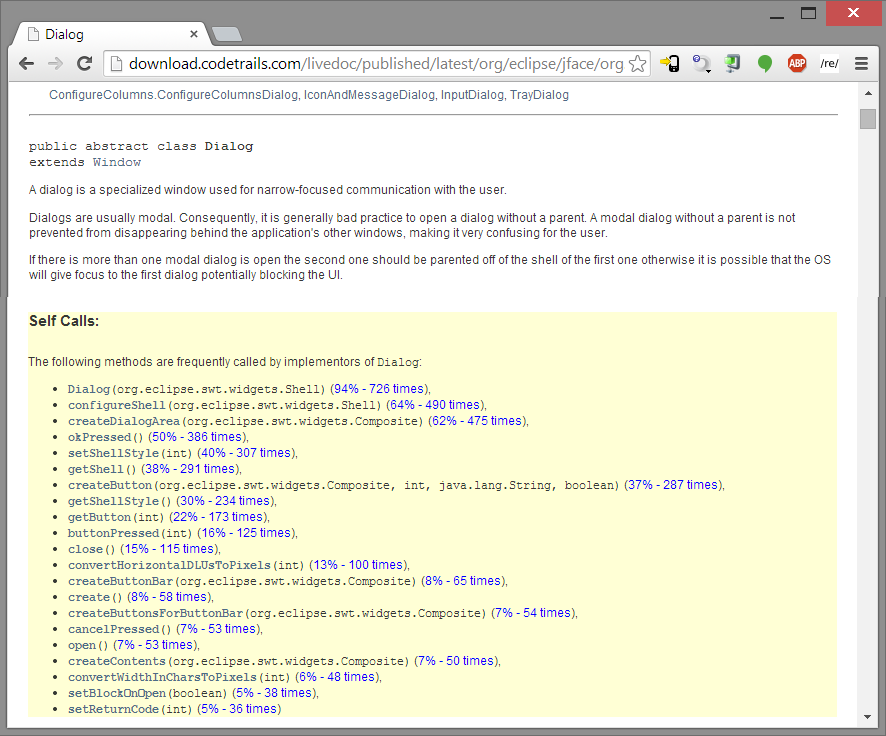
Task: Open the green monitor extension icon
Action: coord(733,64)
